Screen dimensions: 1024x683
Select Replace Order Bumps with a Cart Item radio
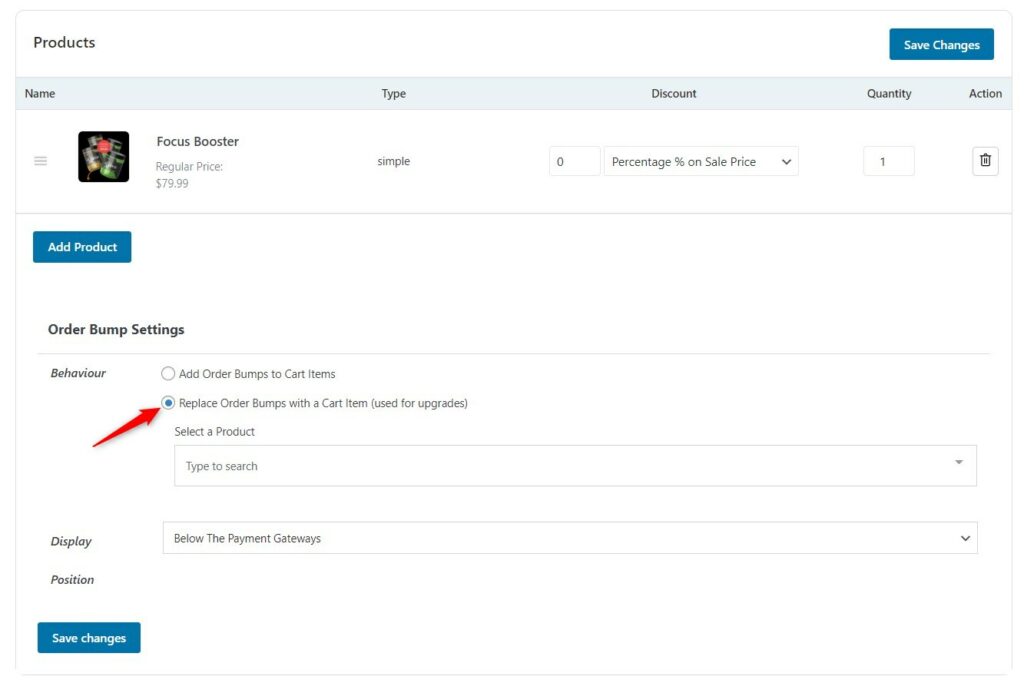(x=168, y=403)
